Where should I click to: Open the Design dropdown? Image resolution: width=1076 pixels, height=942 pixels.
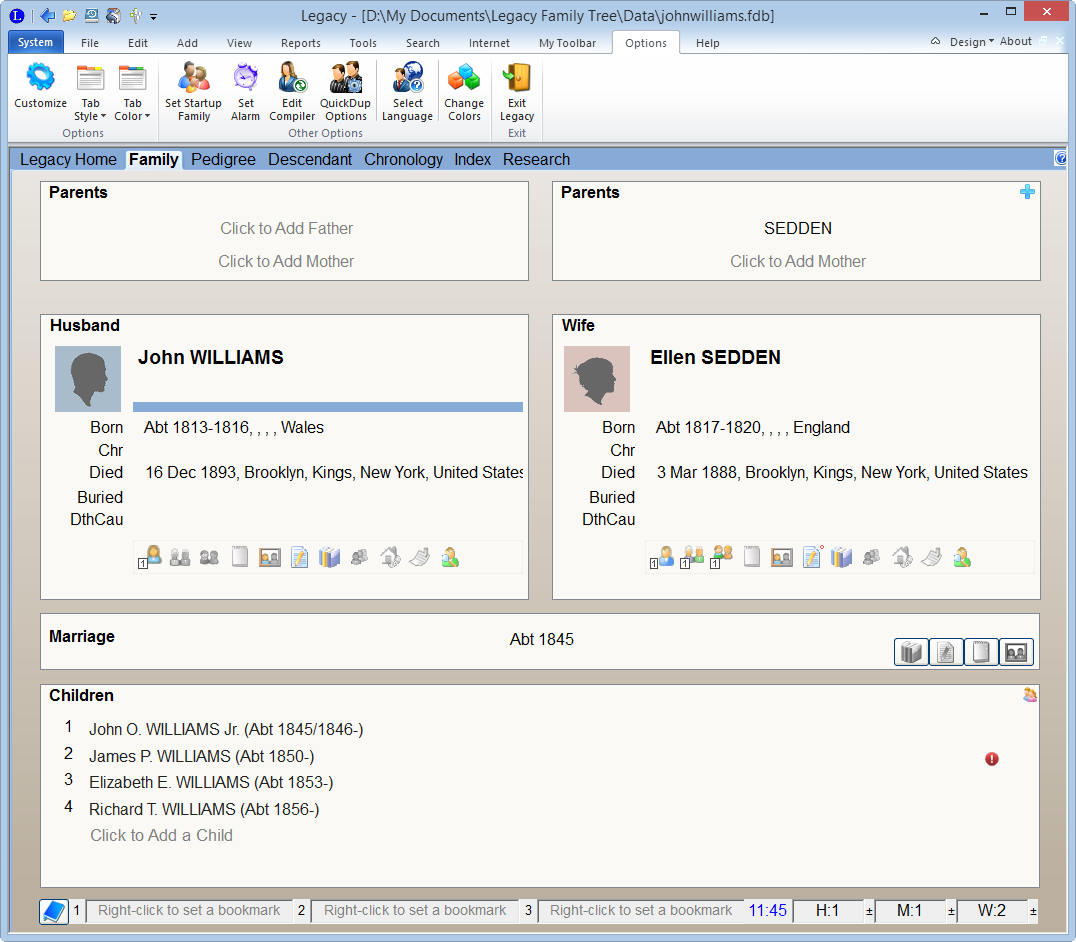click(x=971, y=42)
